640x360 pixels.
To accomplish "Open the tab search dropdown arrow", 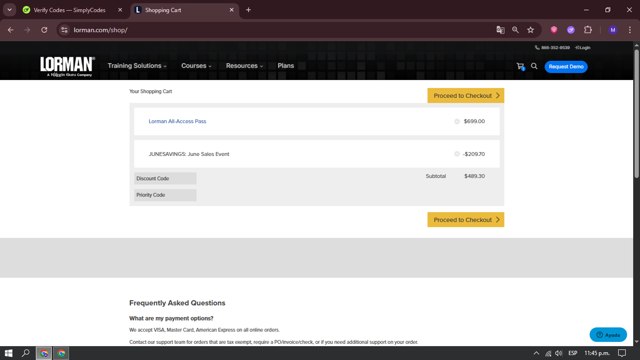I will tap(9, 10).
